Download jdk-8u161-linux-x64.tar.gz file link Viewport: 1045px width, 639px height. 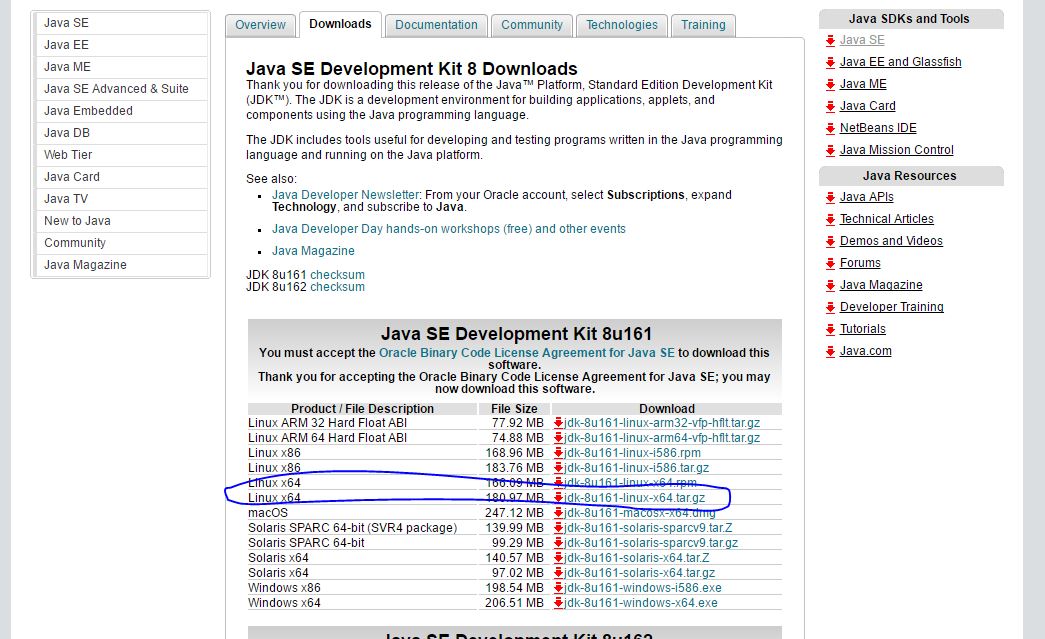click(x=634, y=498)
